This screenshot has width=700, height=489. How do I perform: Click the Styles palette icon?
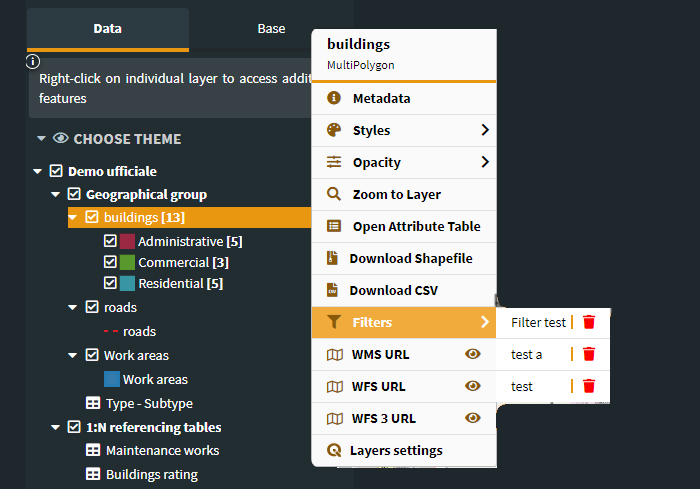(x=334, y=130)
